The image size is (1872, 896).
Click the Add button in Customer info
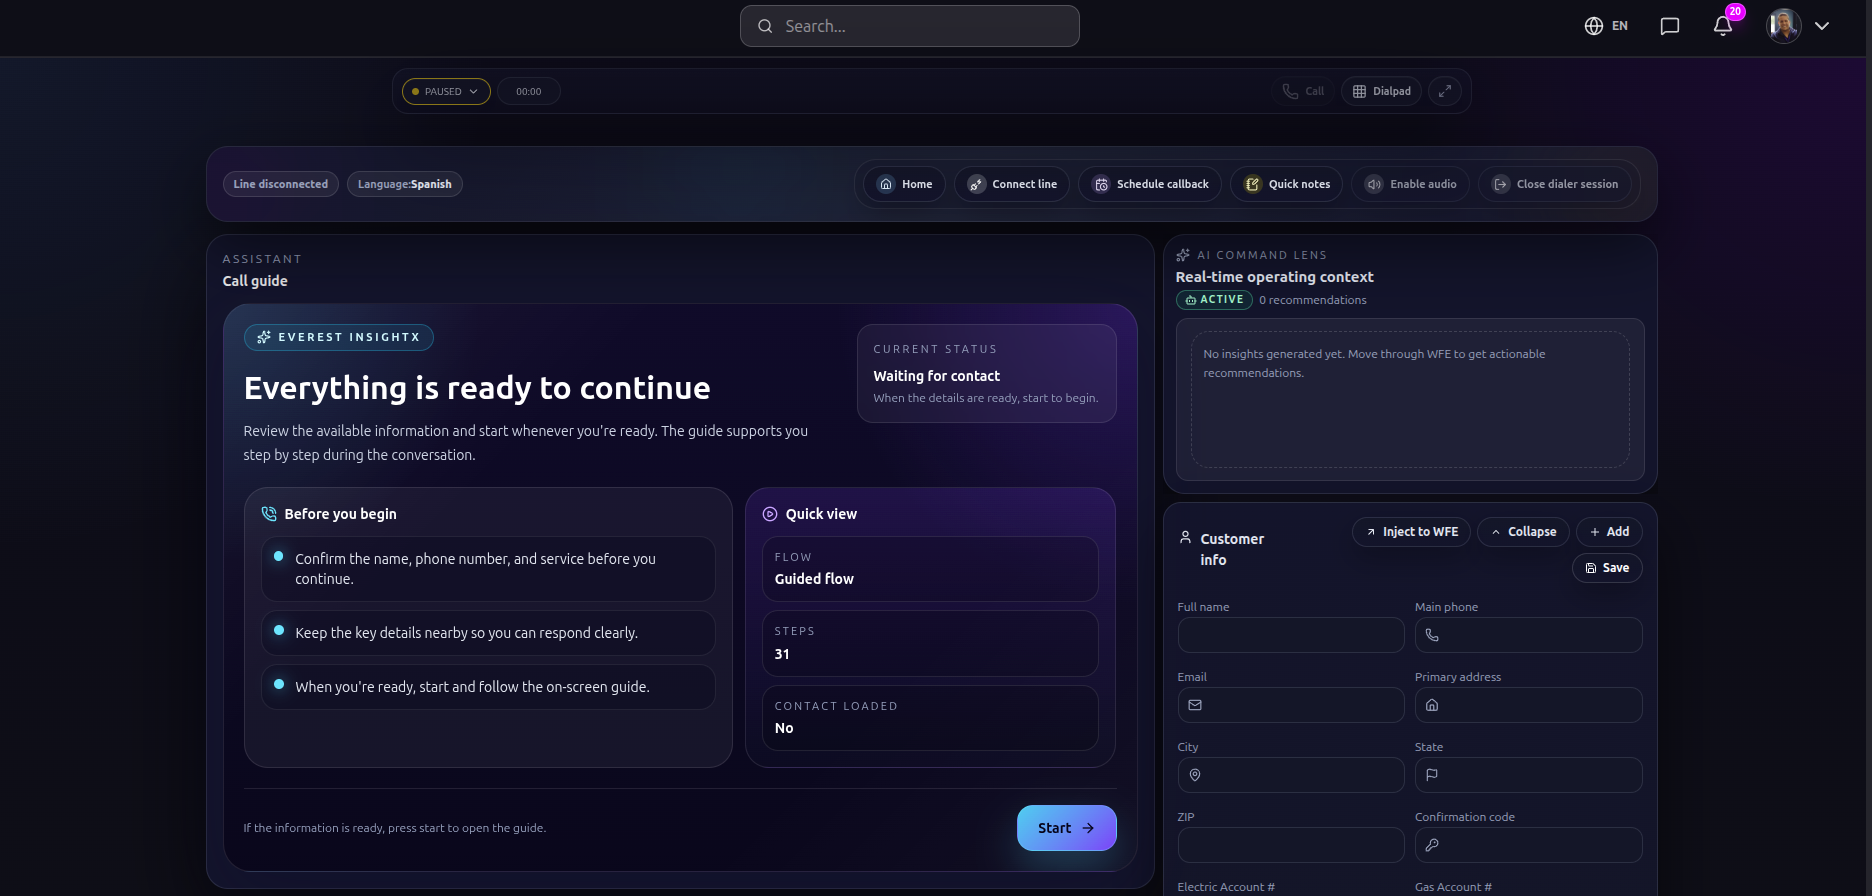point(1609,532)
